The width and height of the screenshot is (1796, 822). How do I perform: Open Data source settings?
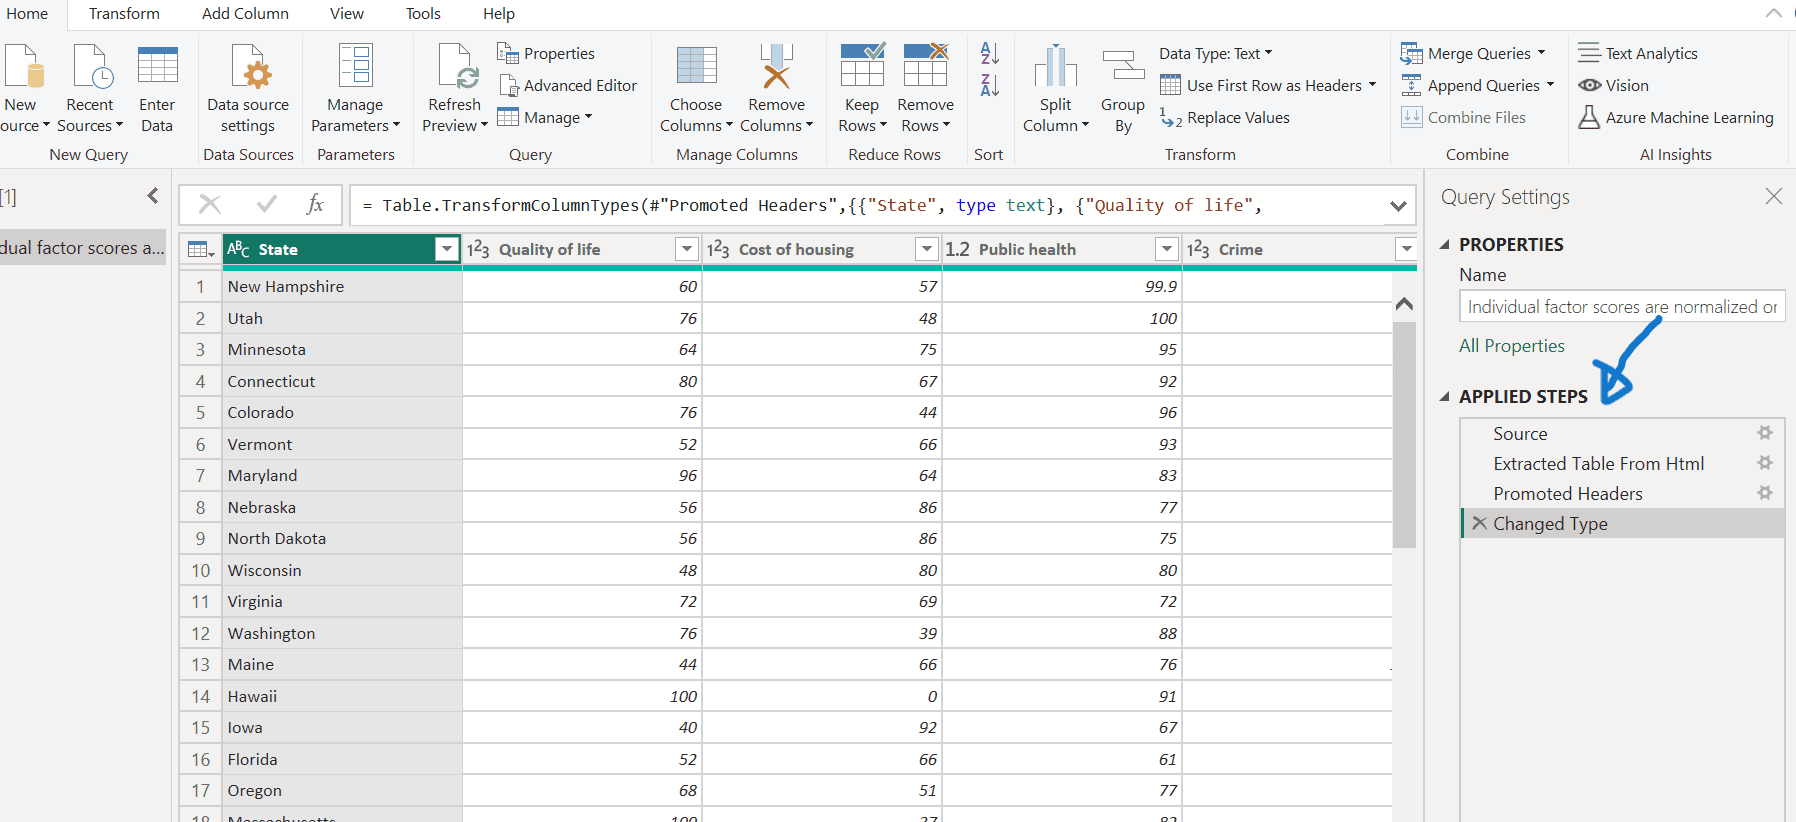tap(248, 68)
